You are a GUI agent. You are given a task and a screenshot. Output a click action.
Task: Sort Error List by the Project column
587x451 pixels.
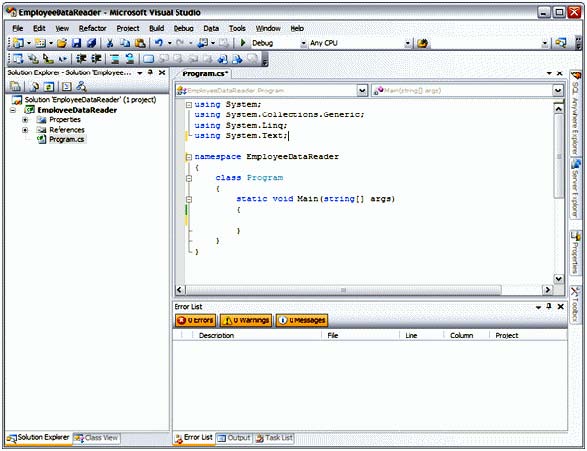pos(528,335)
